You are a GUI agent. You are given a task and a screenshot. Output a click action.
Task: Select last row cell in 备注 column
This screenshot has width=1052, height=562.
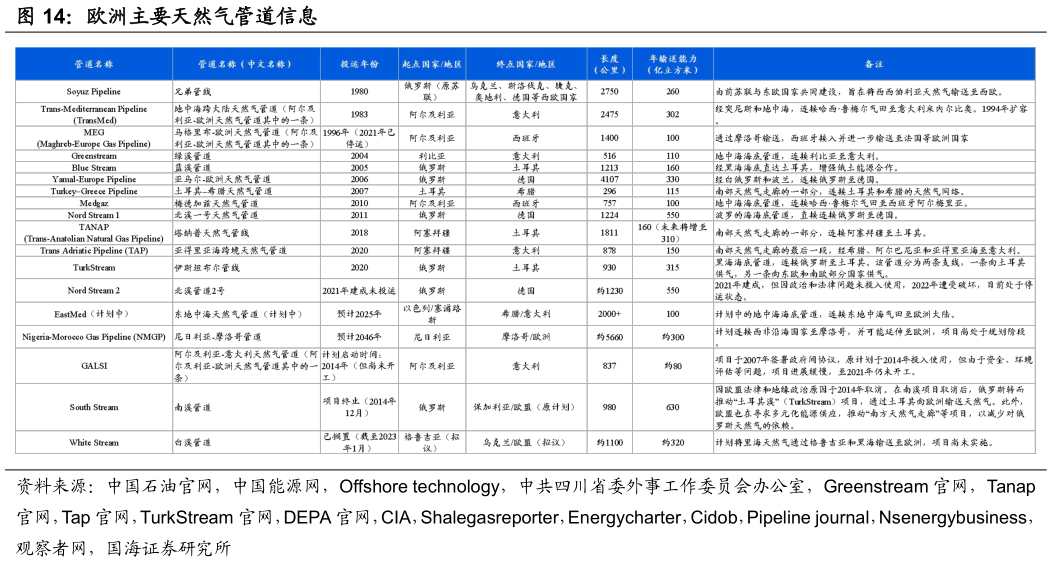tap(874, 442)
